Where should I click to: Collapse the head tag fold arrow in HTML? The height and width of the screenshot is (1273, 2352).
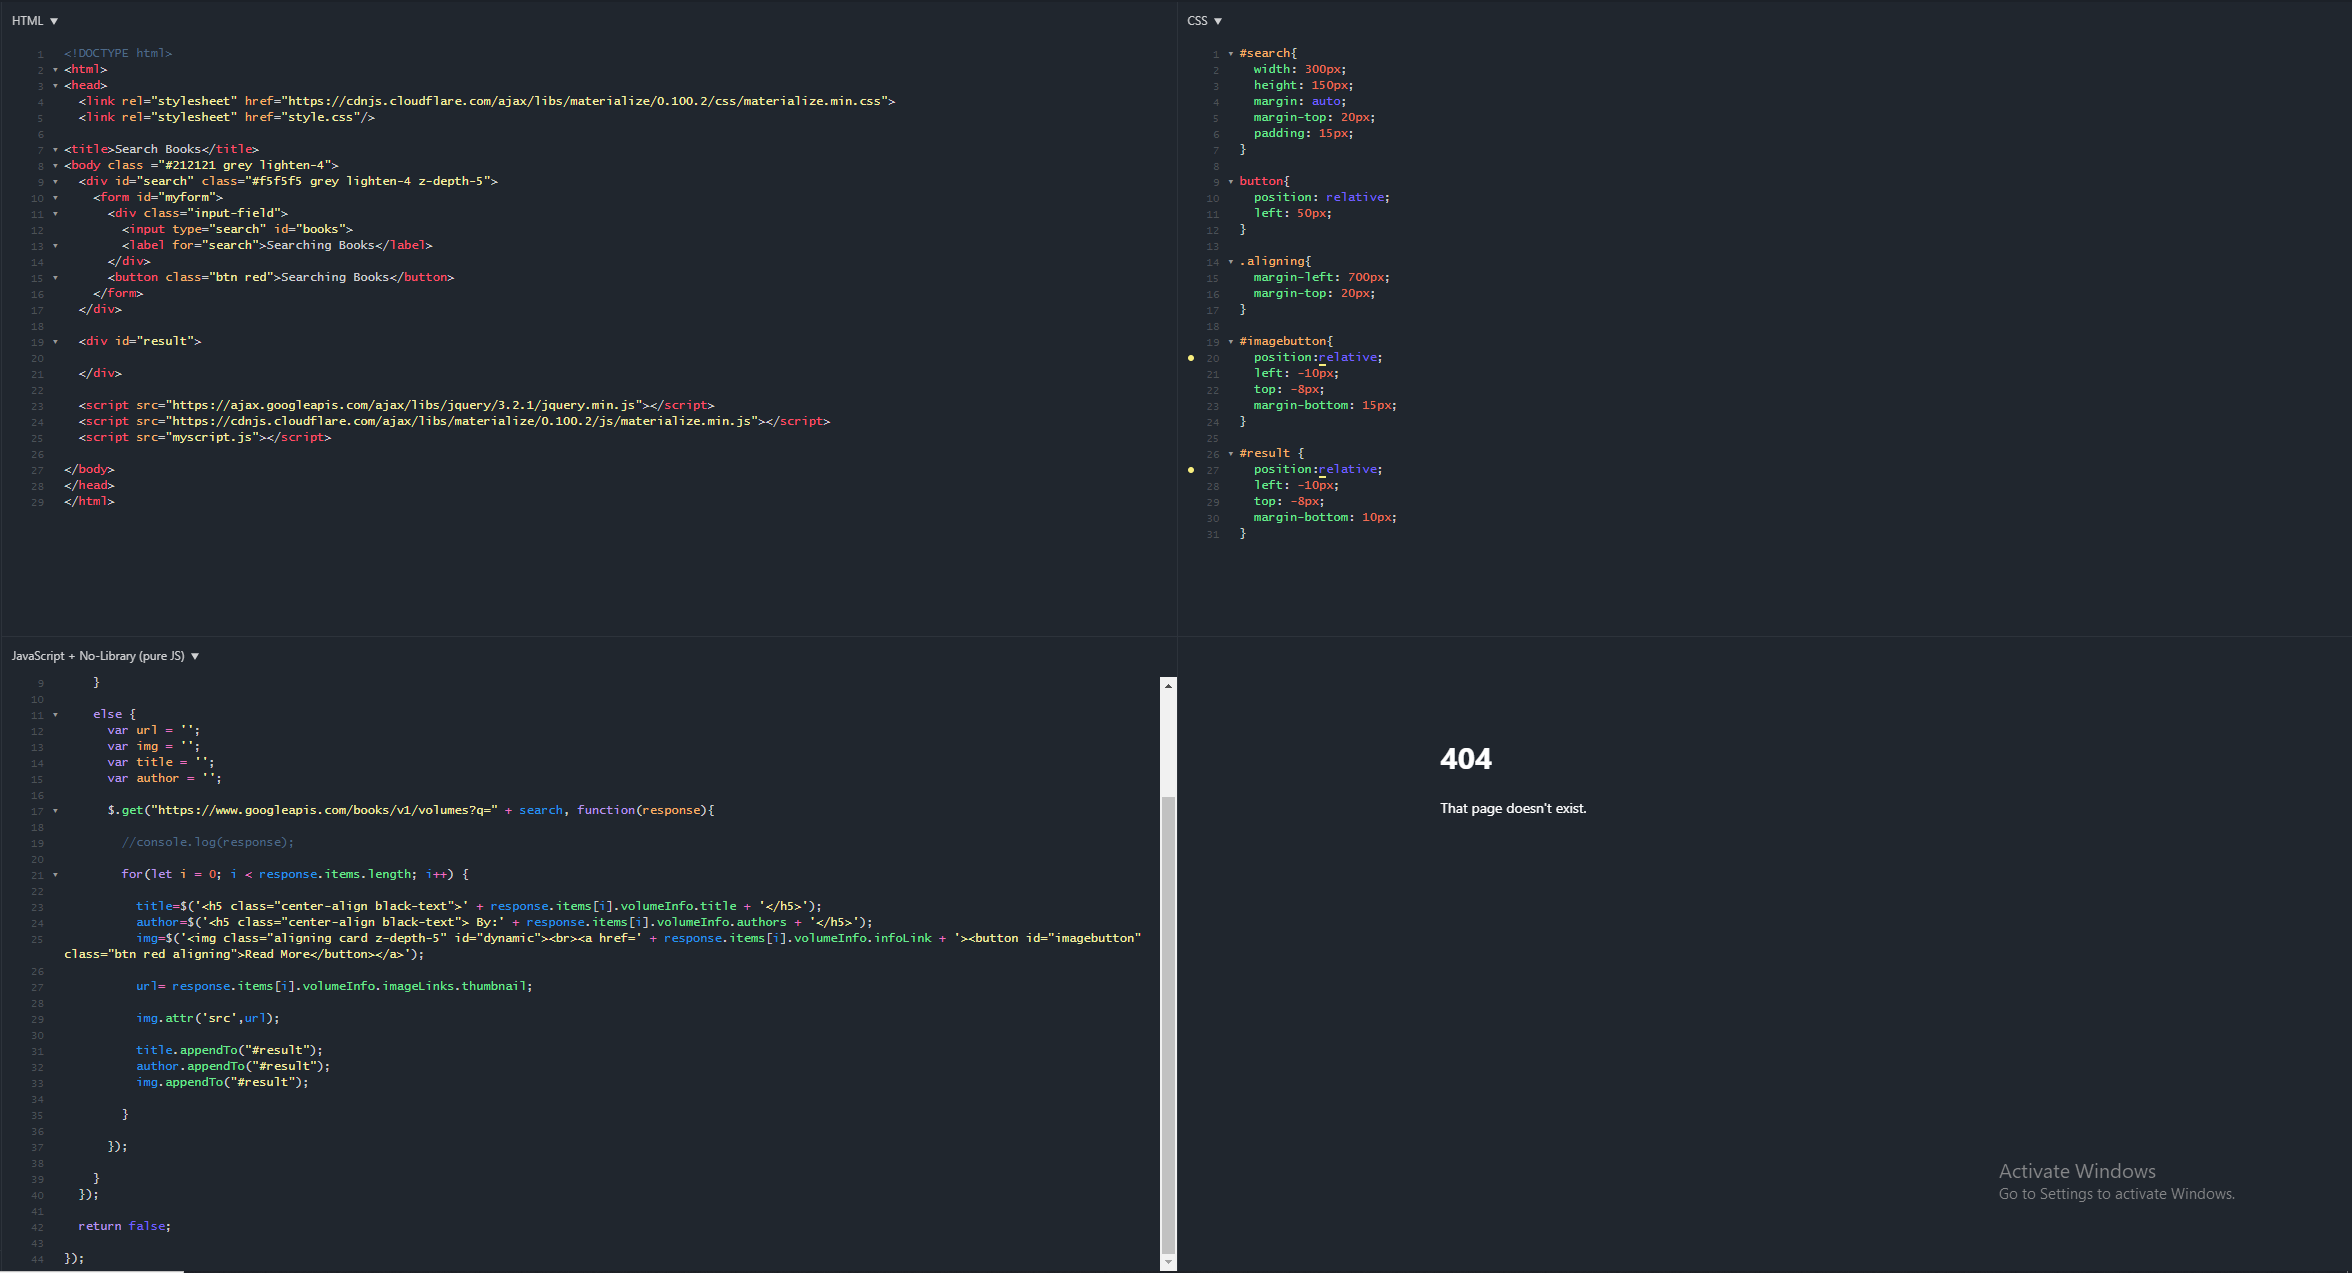55,86
